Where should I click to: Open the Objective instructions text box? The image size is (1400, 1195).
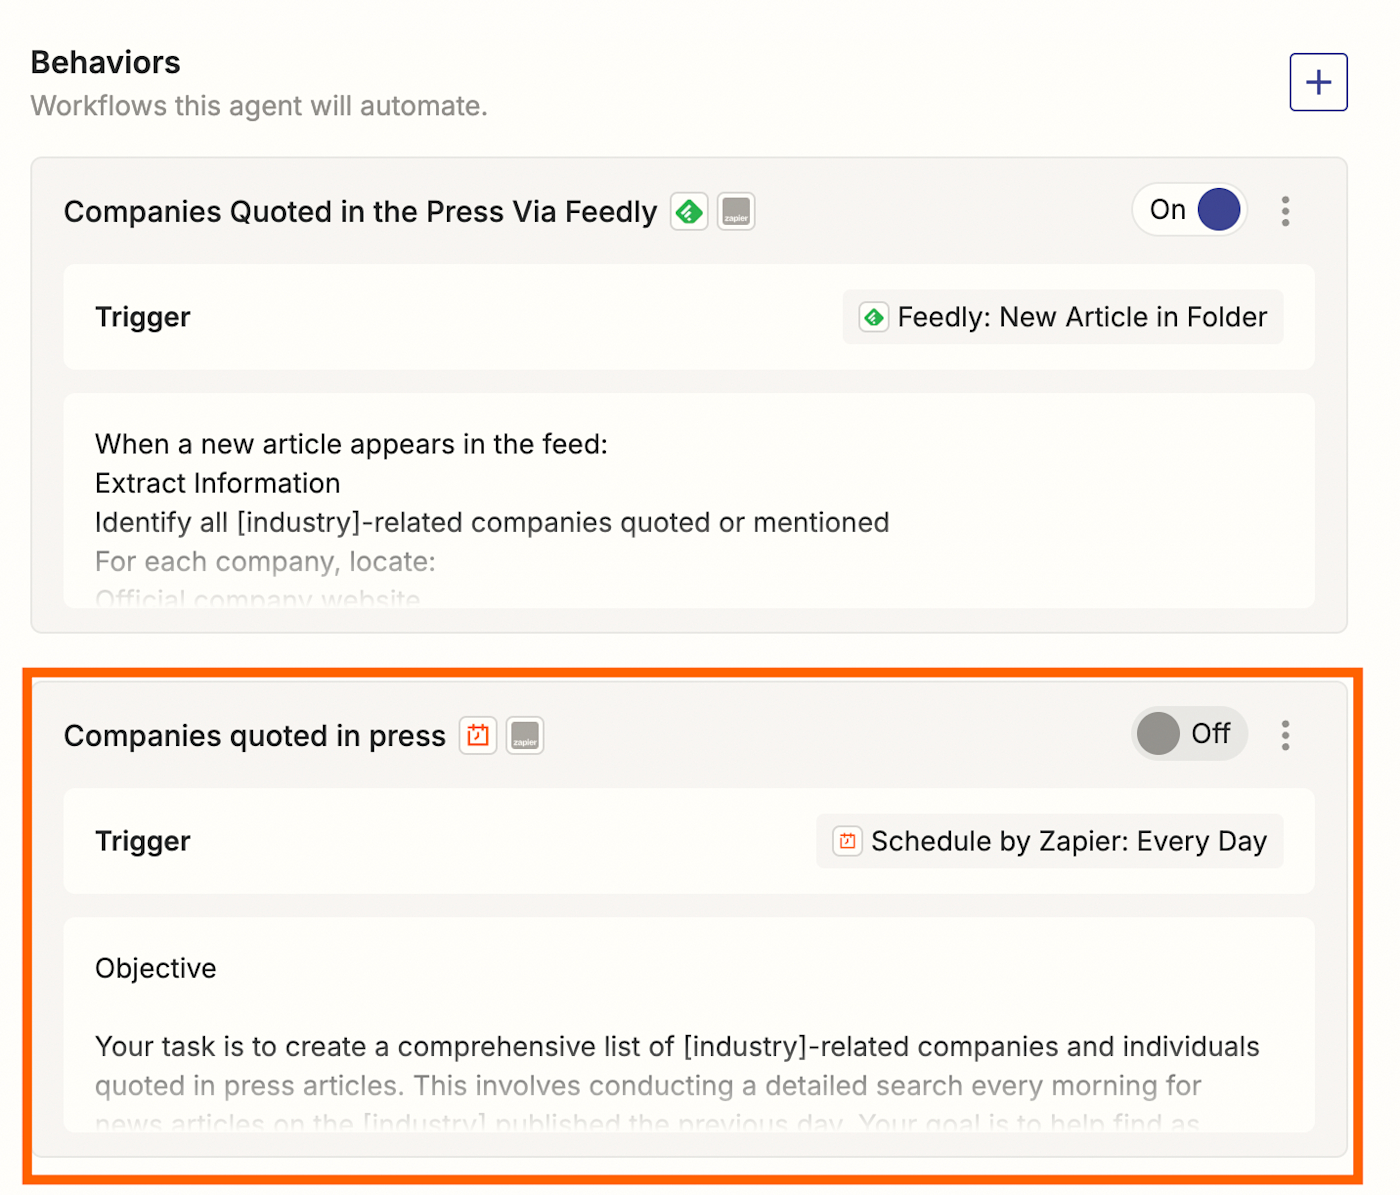tap(689, 1025)
